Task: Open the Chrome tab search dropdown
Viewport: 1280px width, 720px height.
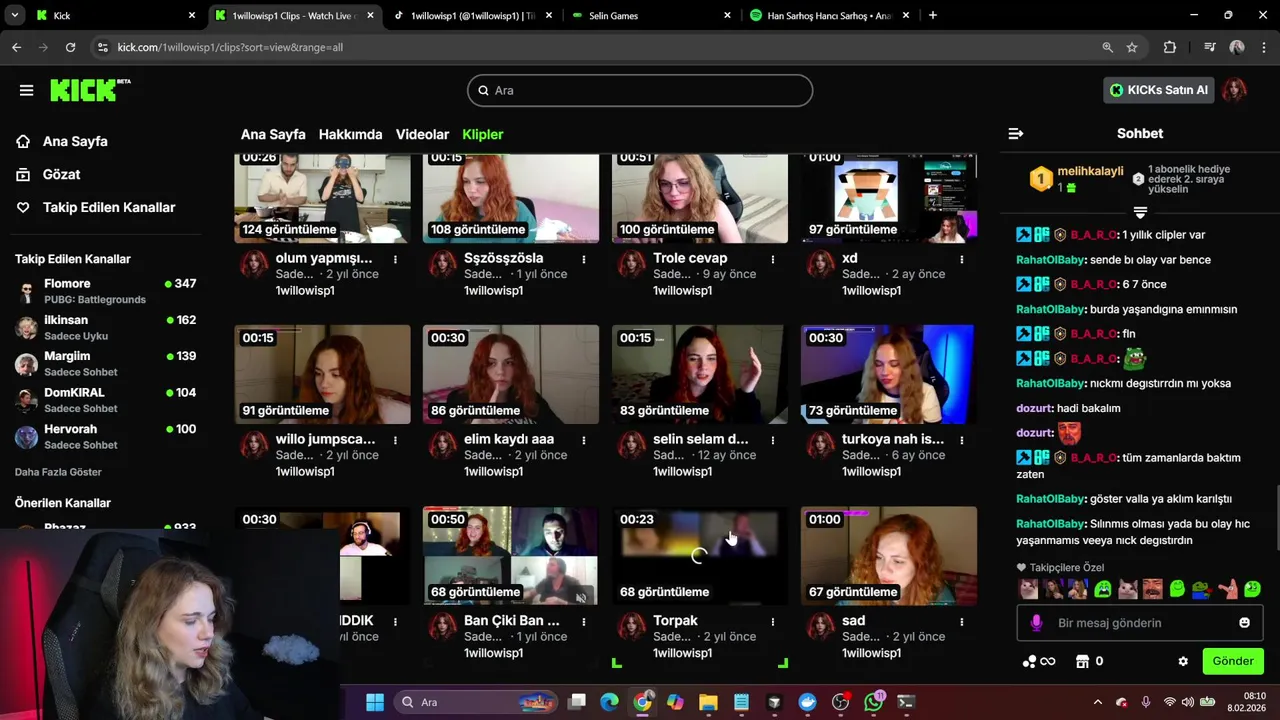Action: 16,15
